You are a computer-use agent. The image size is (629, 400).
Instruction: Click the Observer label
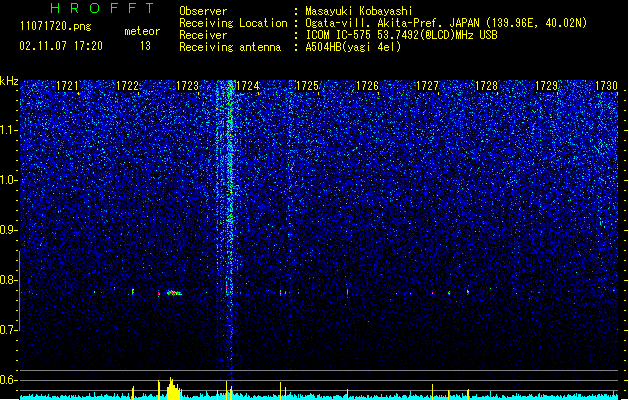tap(203, 11)
